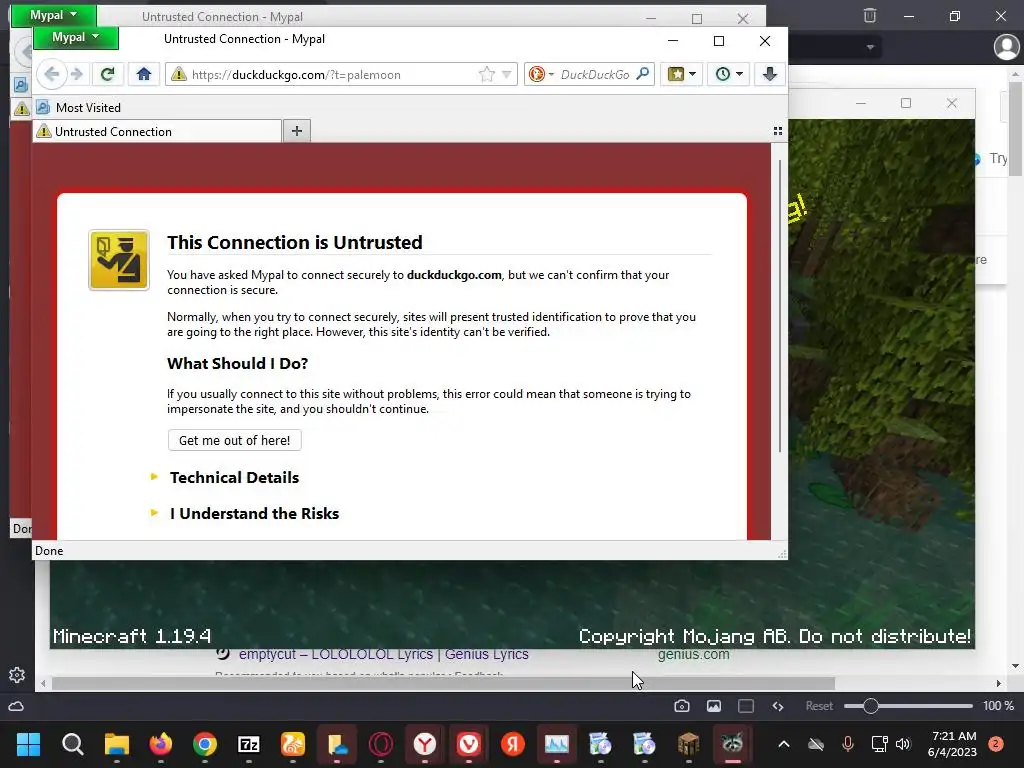Expand I Understand the Risks section

pos(254,513)
